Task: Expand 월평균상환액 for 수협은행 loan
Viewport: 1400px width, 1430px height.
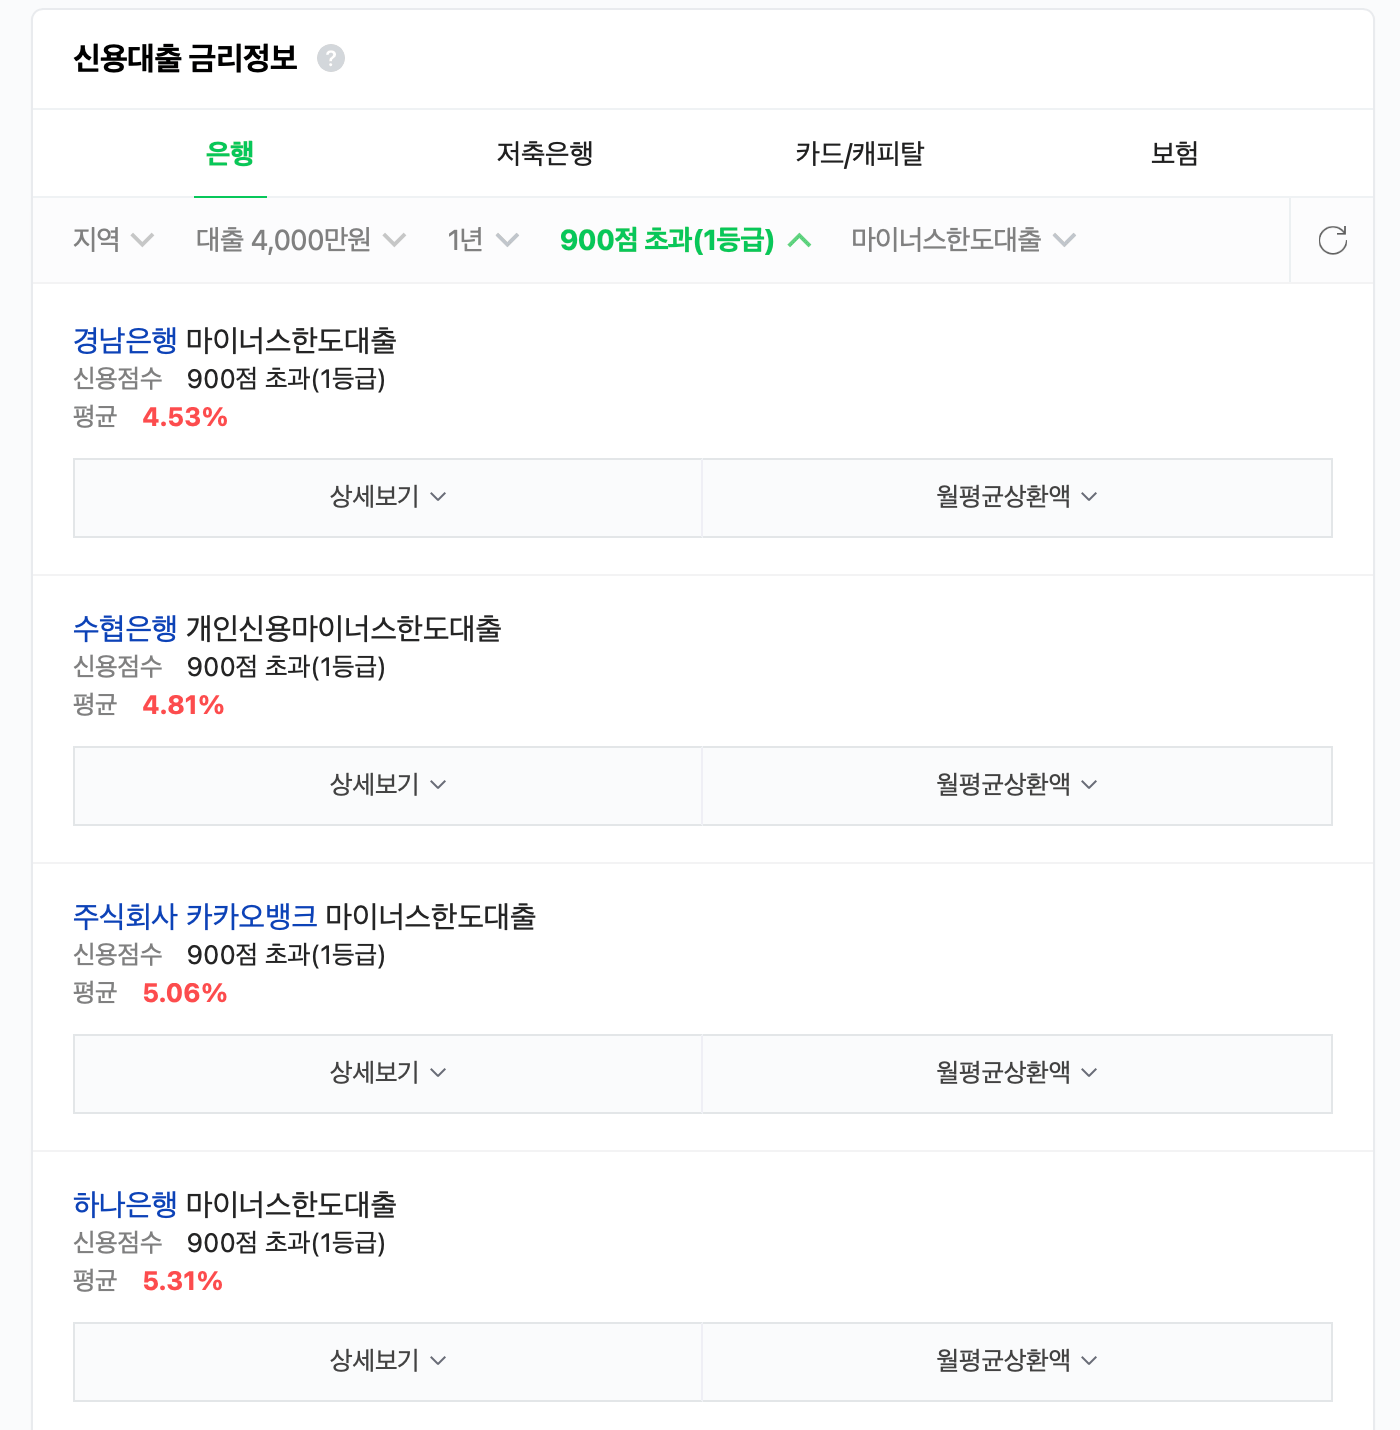Action: (1017, 786)
